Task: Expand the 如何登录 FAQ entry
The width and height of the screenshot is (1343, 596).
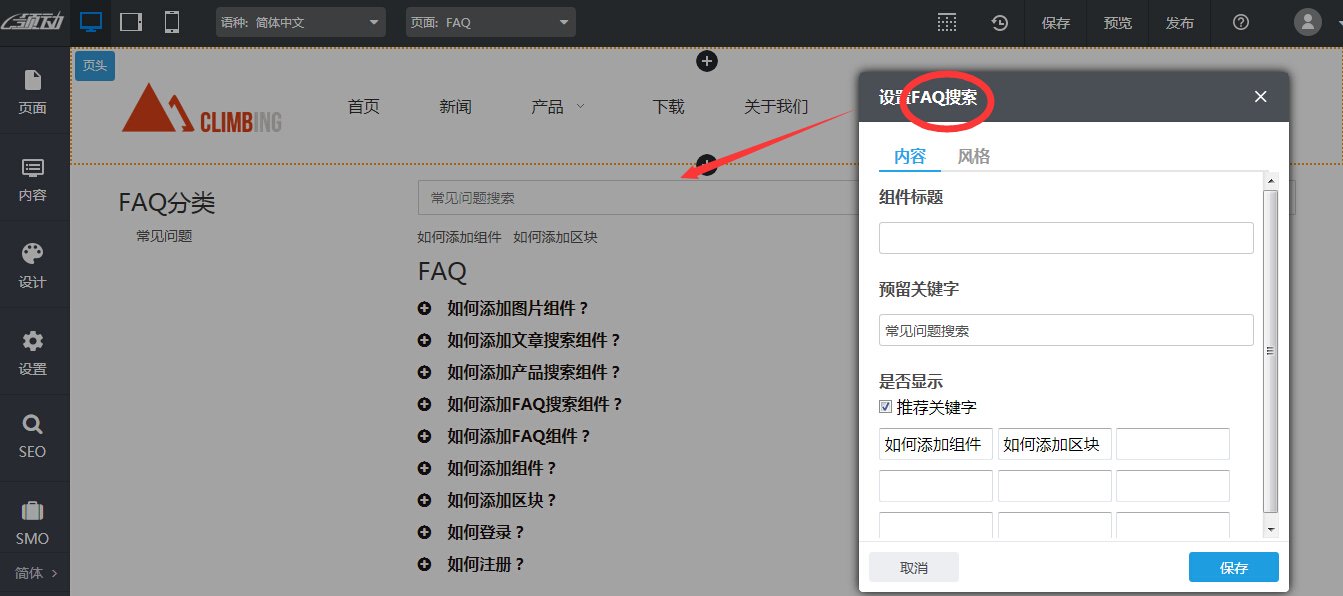Action: [x=424, y=532]
